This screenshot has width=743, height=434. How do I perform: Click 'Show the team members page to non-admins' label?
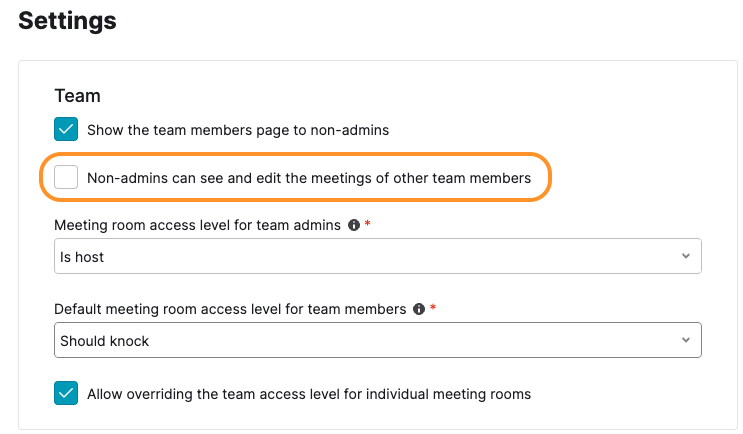(x=237, y=130)
